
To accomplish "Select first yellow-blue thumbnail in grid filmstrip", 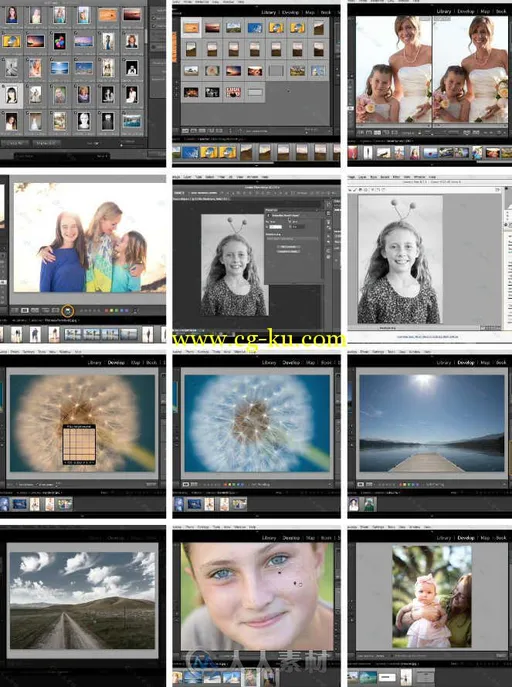I will click(x=208, y=152).
